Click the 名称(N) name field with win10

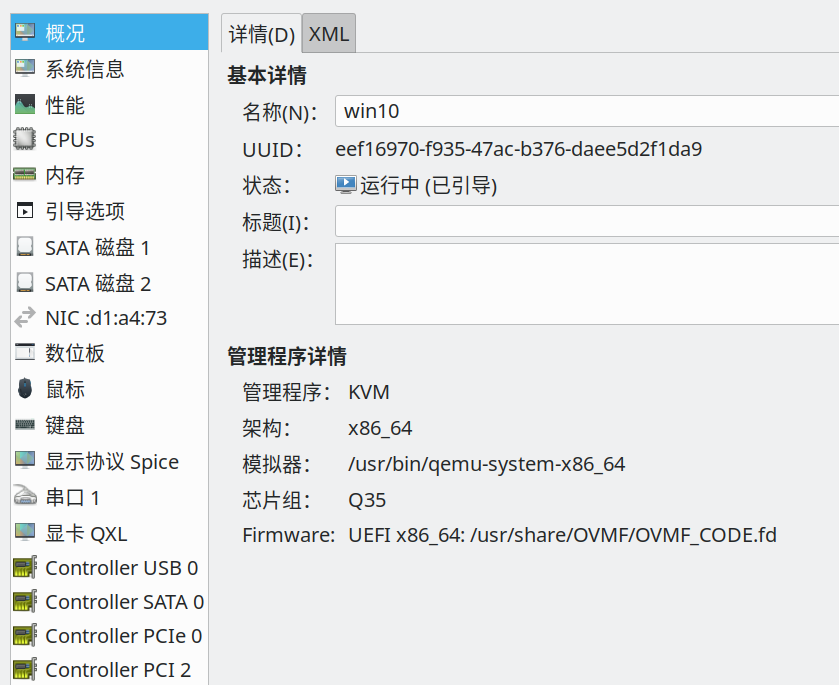point(586,111)
